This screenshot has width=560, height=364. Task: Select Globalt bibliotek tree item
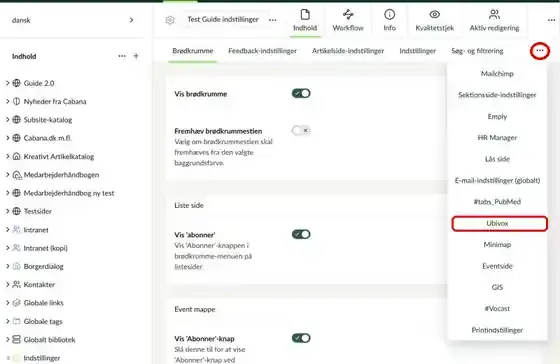[49, 339]
